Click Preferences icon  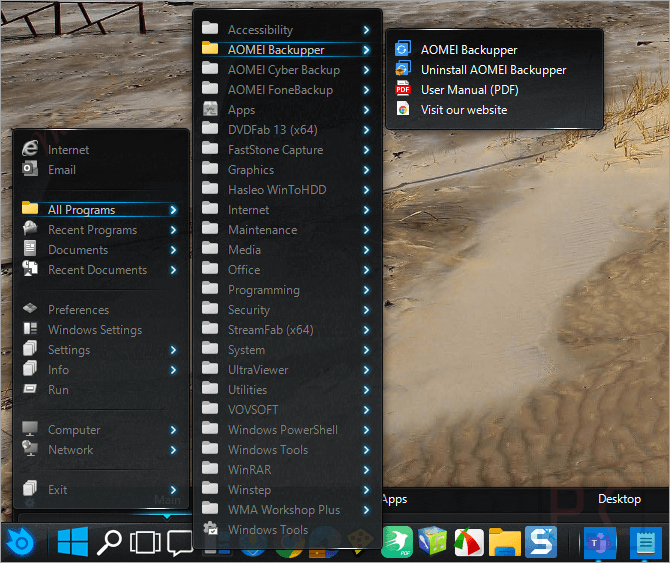[x=30, y=308]
